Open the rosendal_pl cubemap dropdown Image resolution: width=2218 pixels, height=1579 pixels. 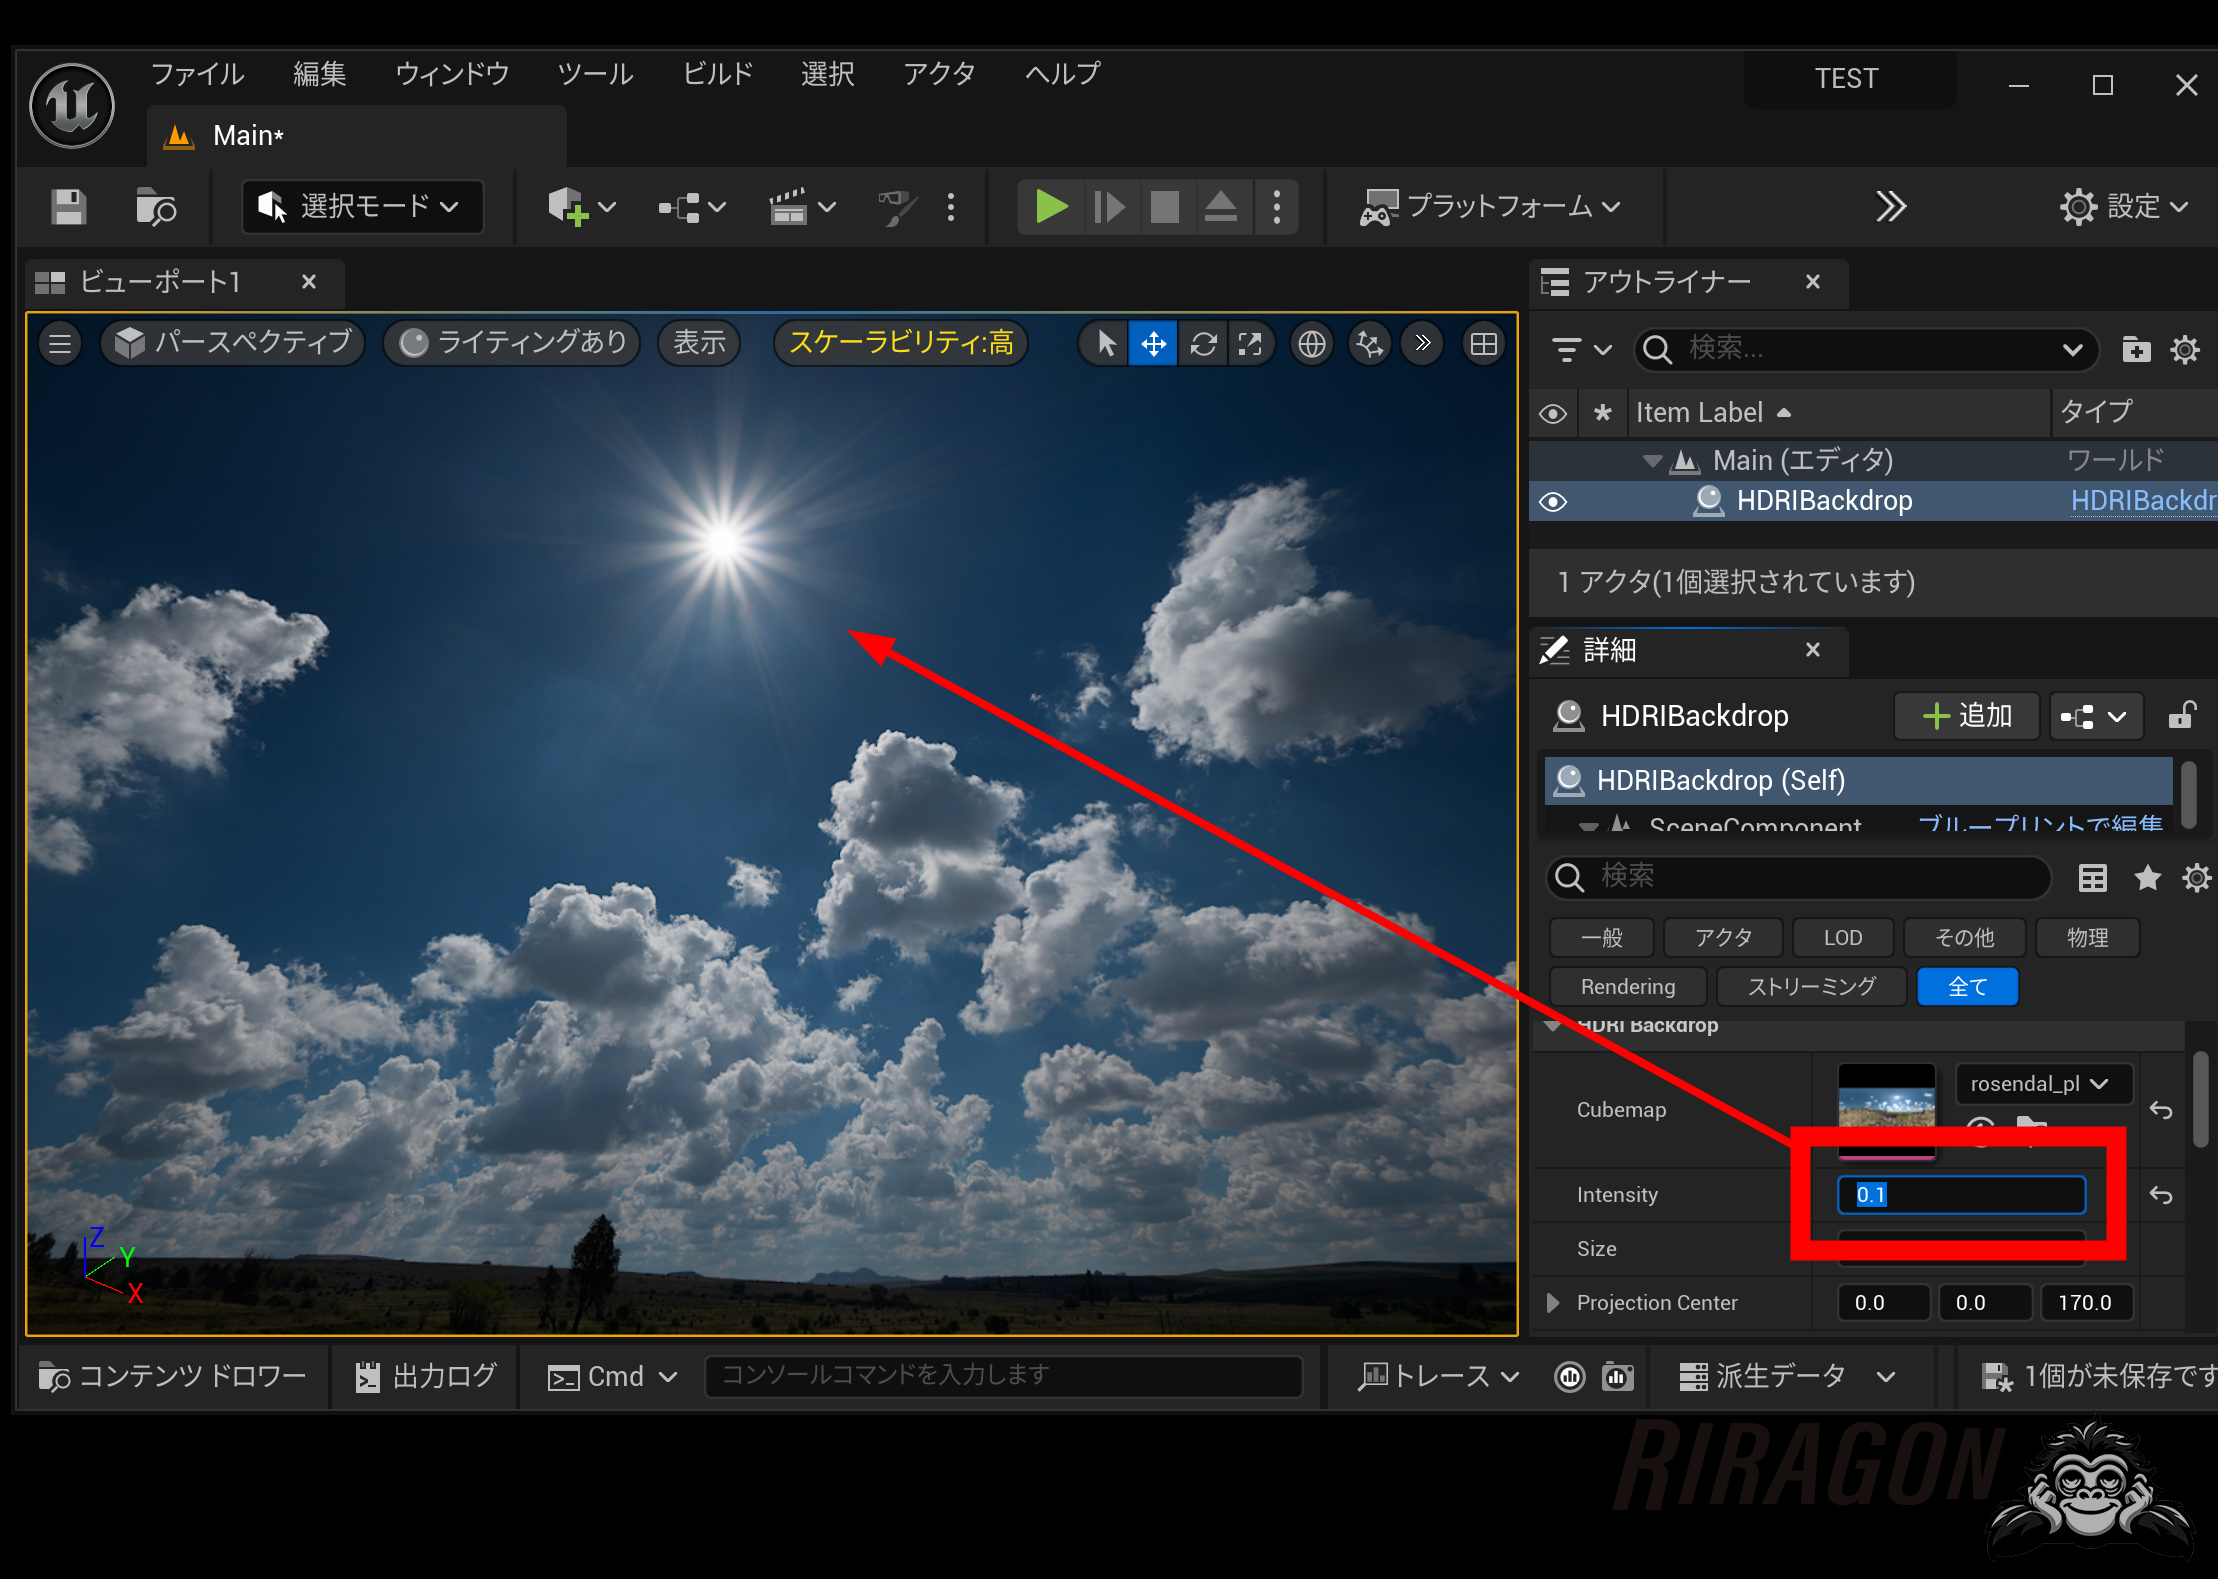point(2042,1084)
